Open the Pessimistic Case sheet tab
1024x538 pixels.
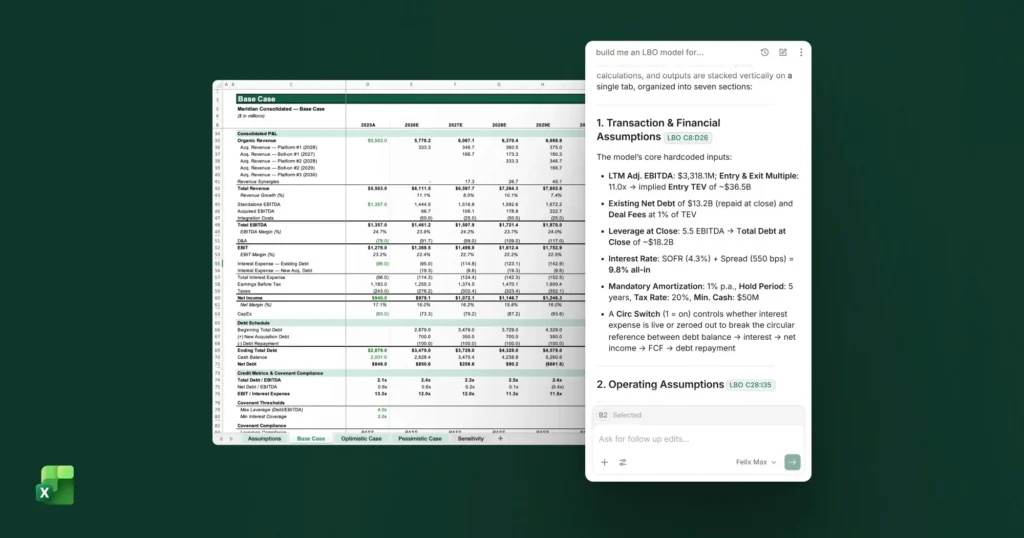click(420, 439)
